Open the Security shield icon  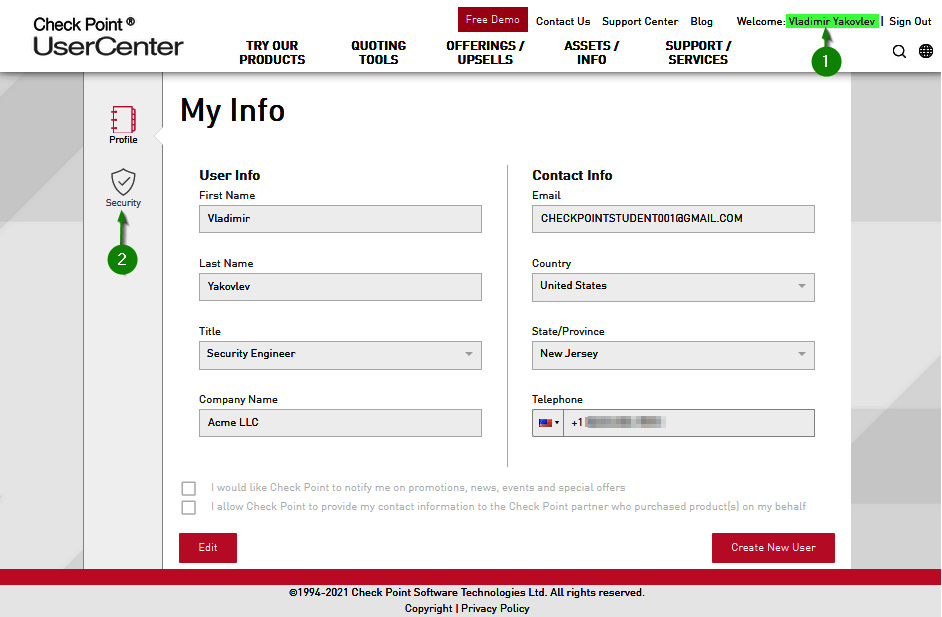[123, 181]
